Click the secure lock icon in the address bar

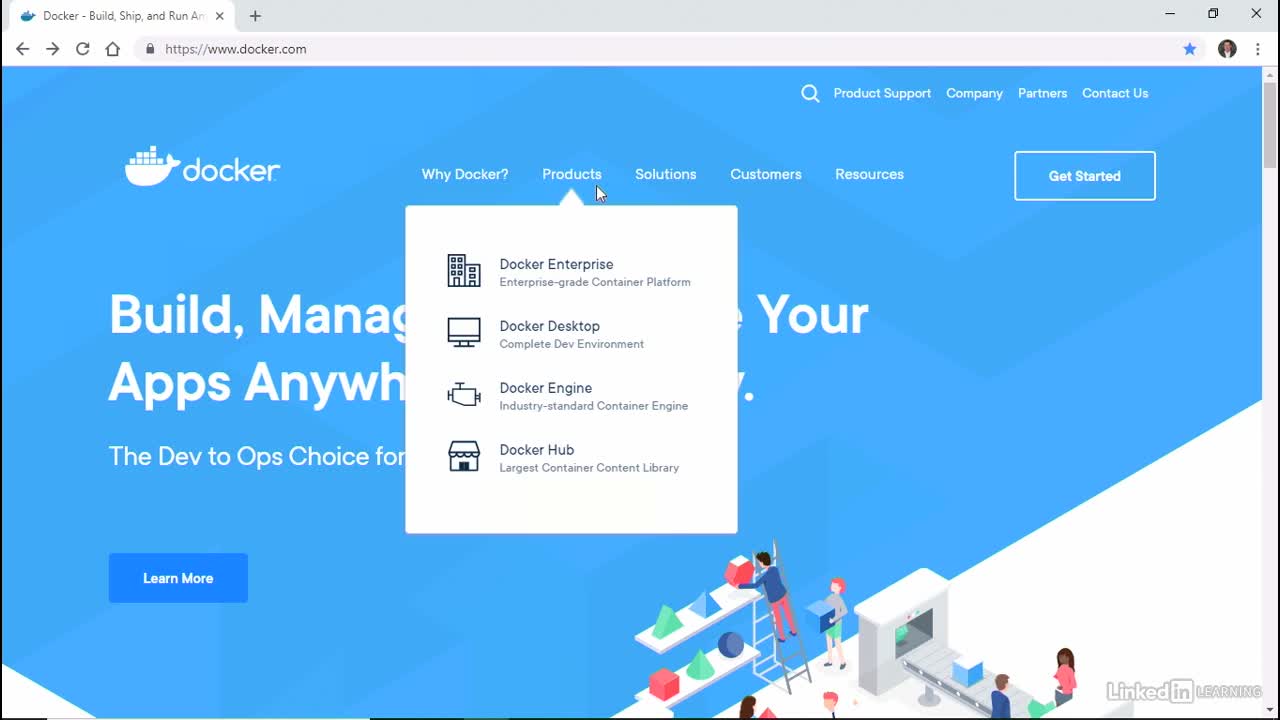coord(150,49)
